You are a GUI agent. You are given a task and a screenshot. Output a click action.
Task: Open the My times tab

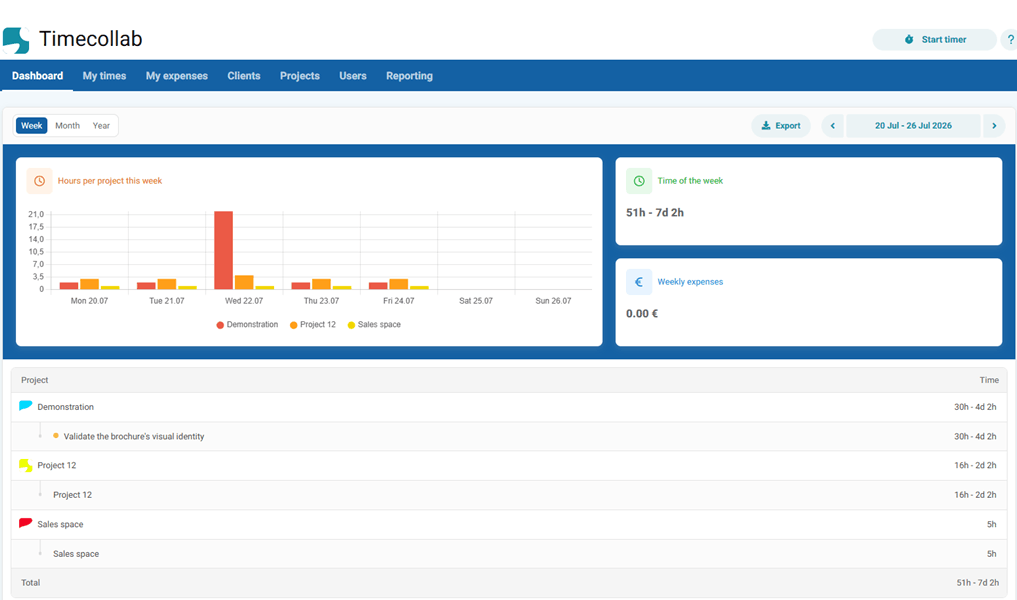[104, 76]
